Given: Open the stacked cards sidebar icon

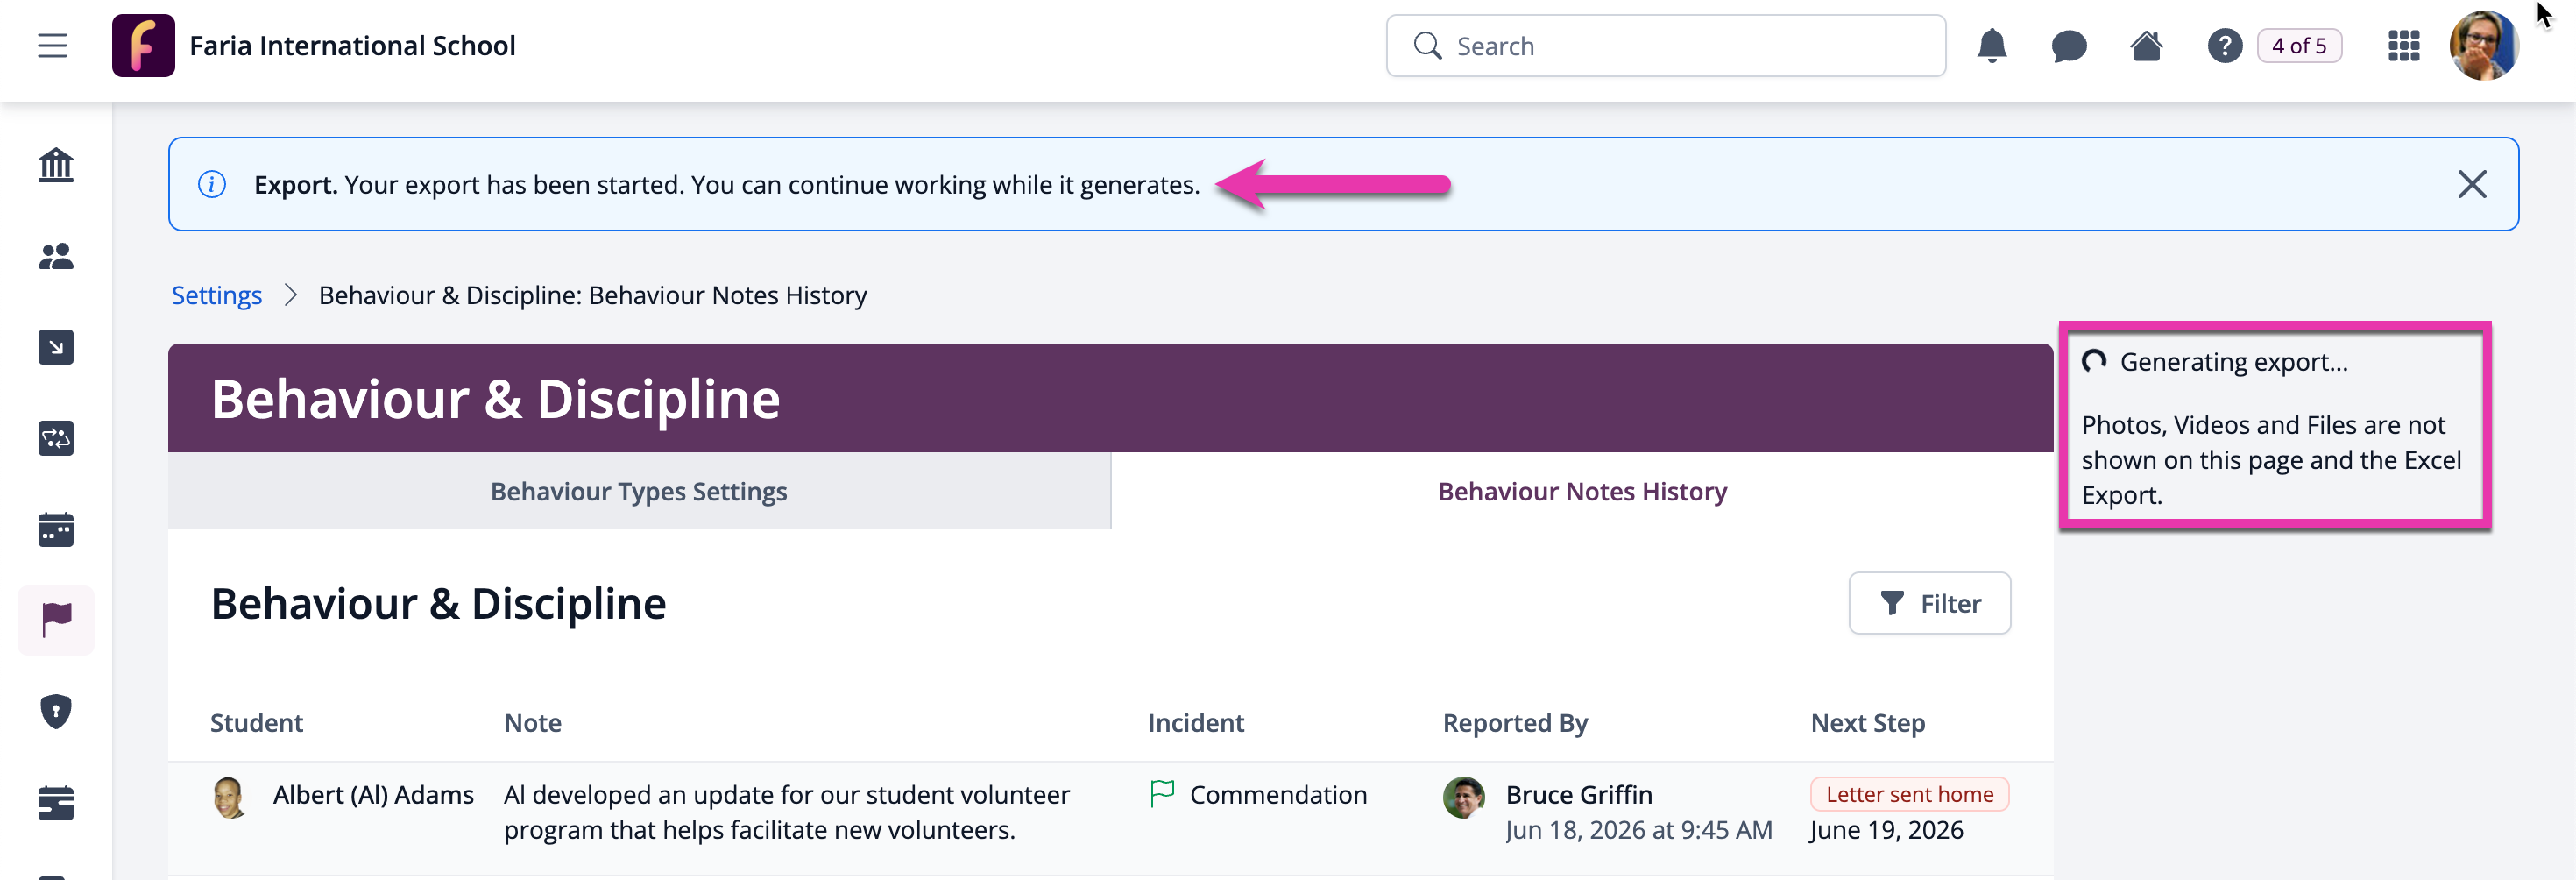Looking at the screenshot, I should 56,802.
